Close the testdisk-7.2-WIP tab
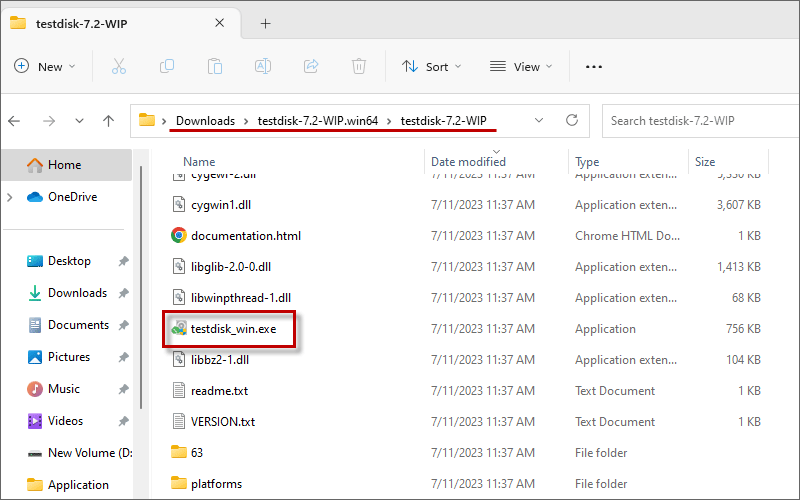The height and width of the screenshot is (500, 800). point(219,23)
